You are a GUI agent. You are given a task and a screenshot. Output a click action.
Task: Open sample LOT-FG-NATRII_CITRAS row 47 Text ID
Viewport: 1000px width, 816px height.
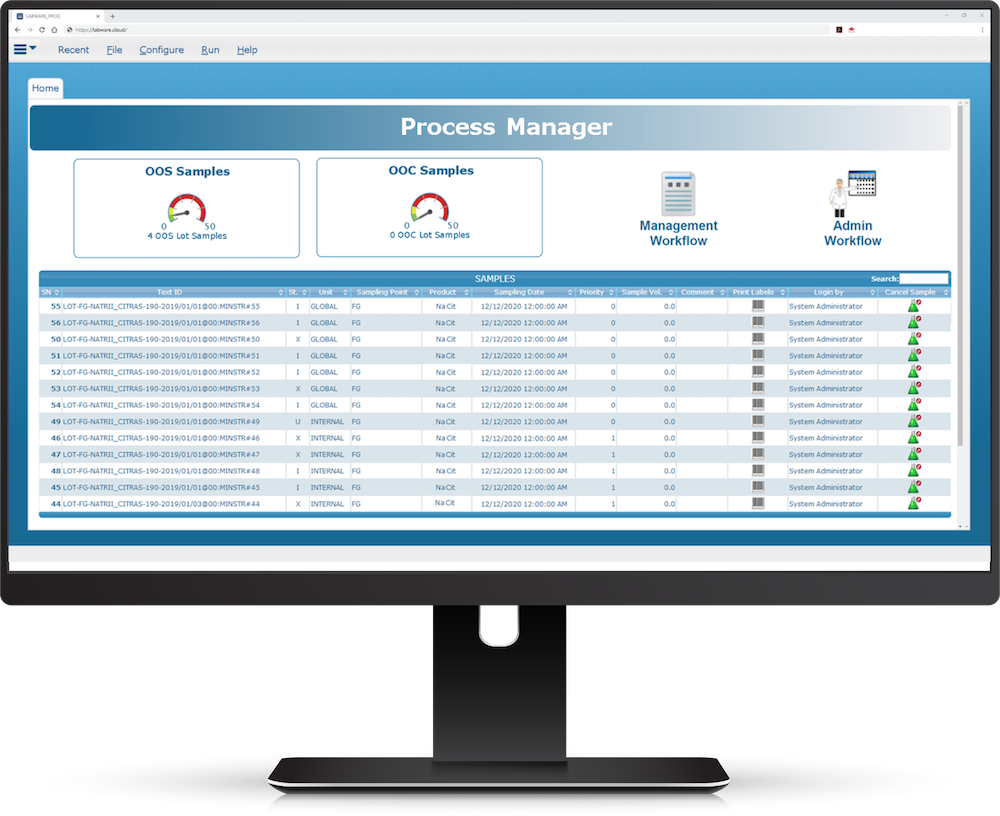(x=161, y=455)
